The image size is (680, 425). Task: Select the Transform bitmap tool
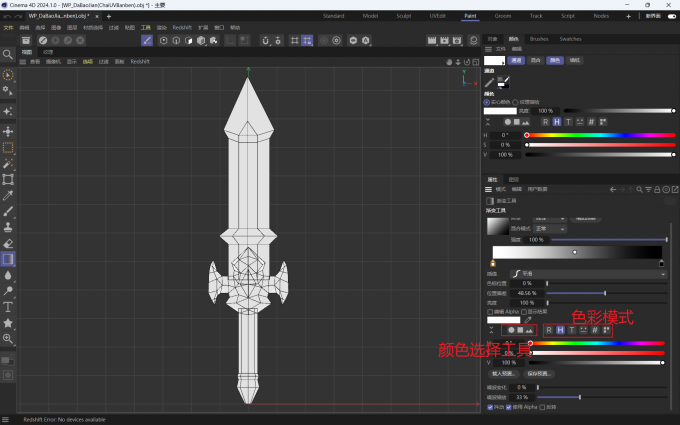(x=8, y=180)
